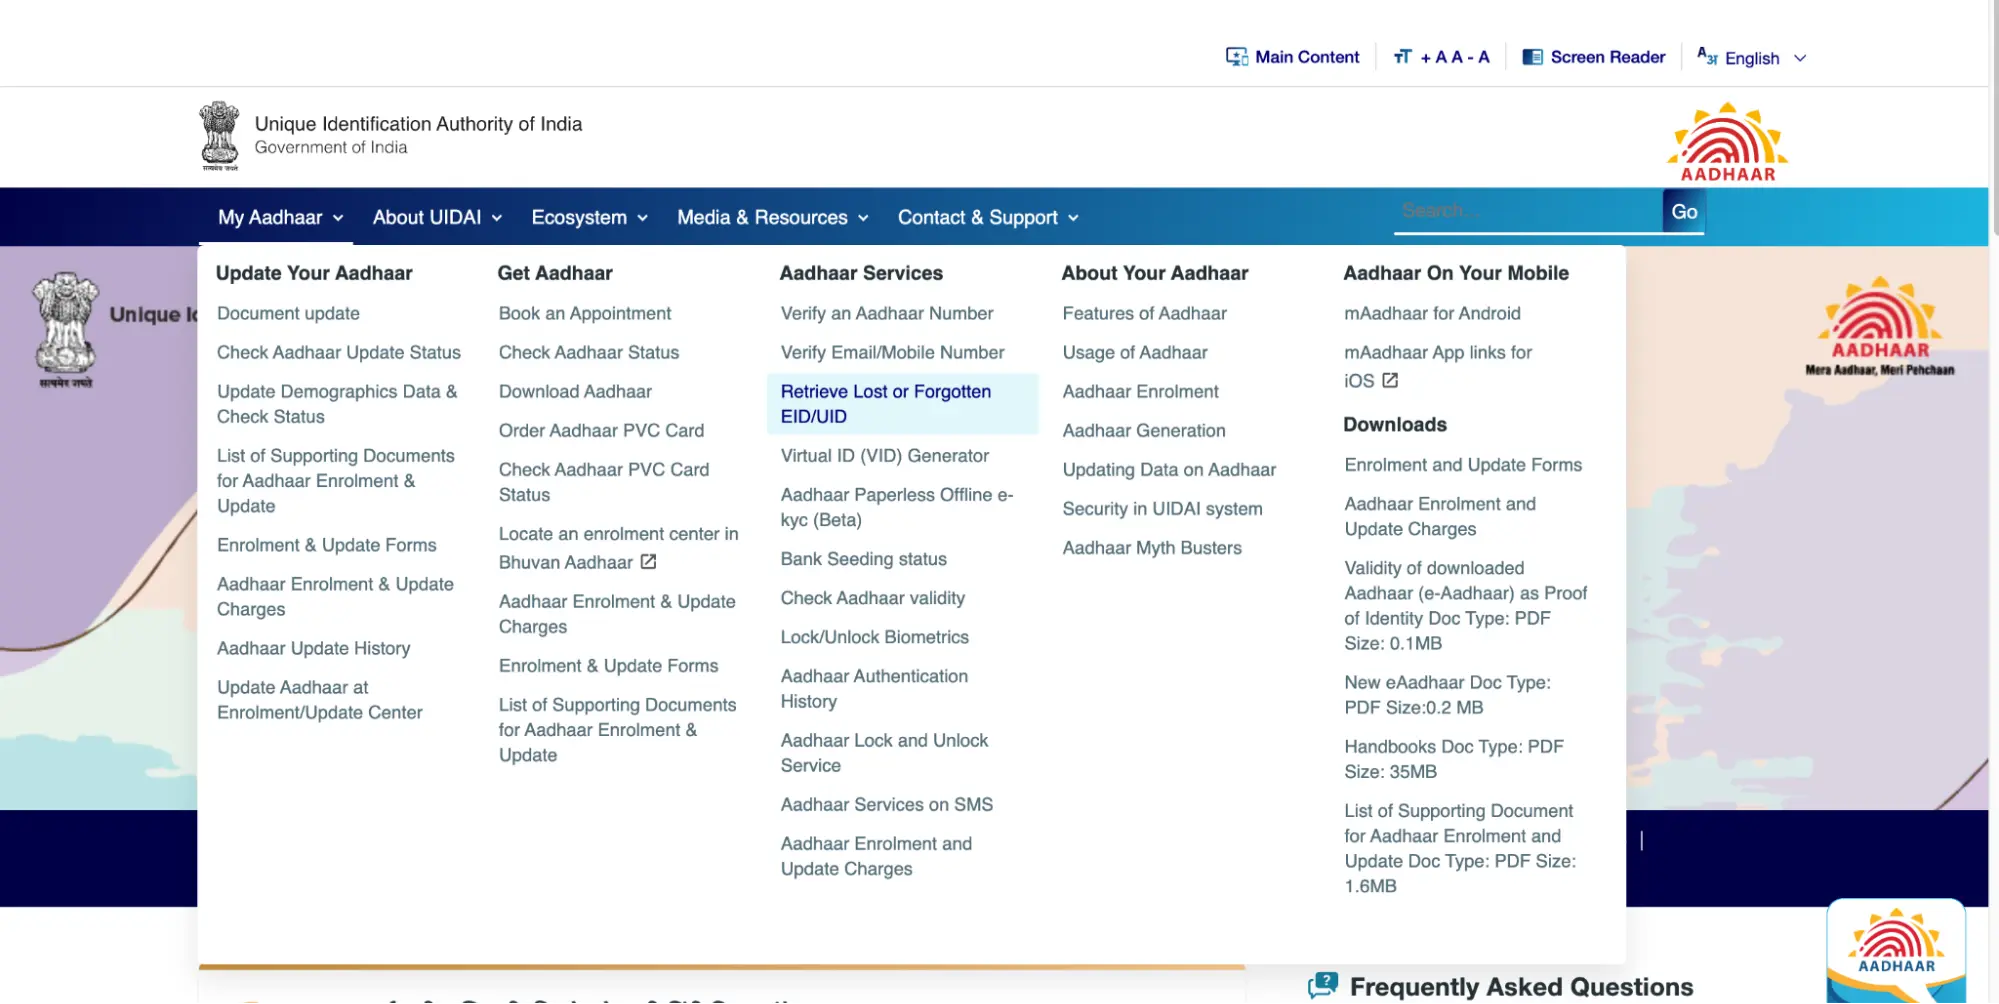Open Aadhaar Paperless Offline e-kyc (Beta)

tap(896, 507)
